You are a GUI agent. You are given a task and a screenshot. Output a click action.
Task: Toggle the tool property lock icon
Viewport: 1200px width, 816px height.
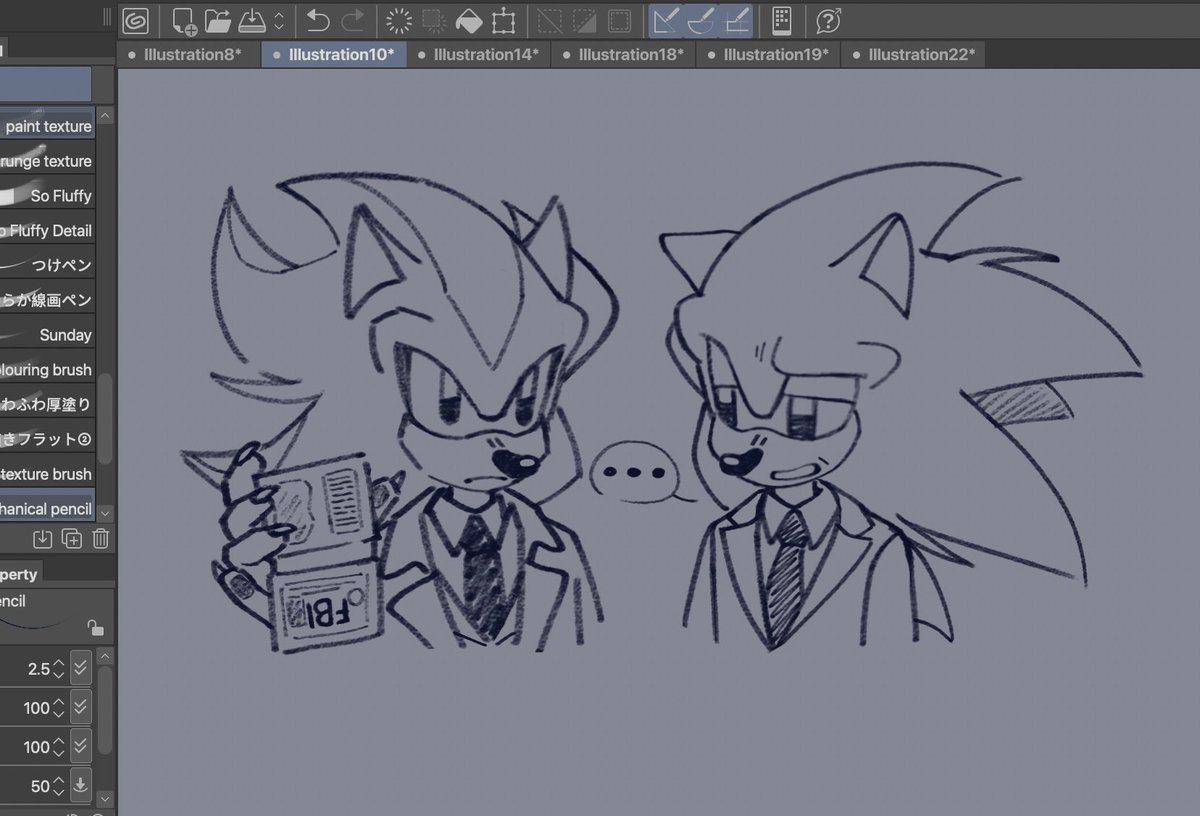pyautogui.click(x=95, y=628)
